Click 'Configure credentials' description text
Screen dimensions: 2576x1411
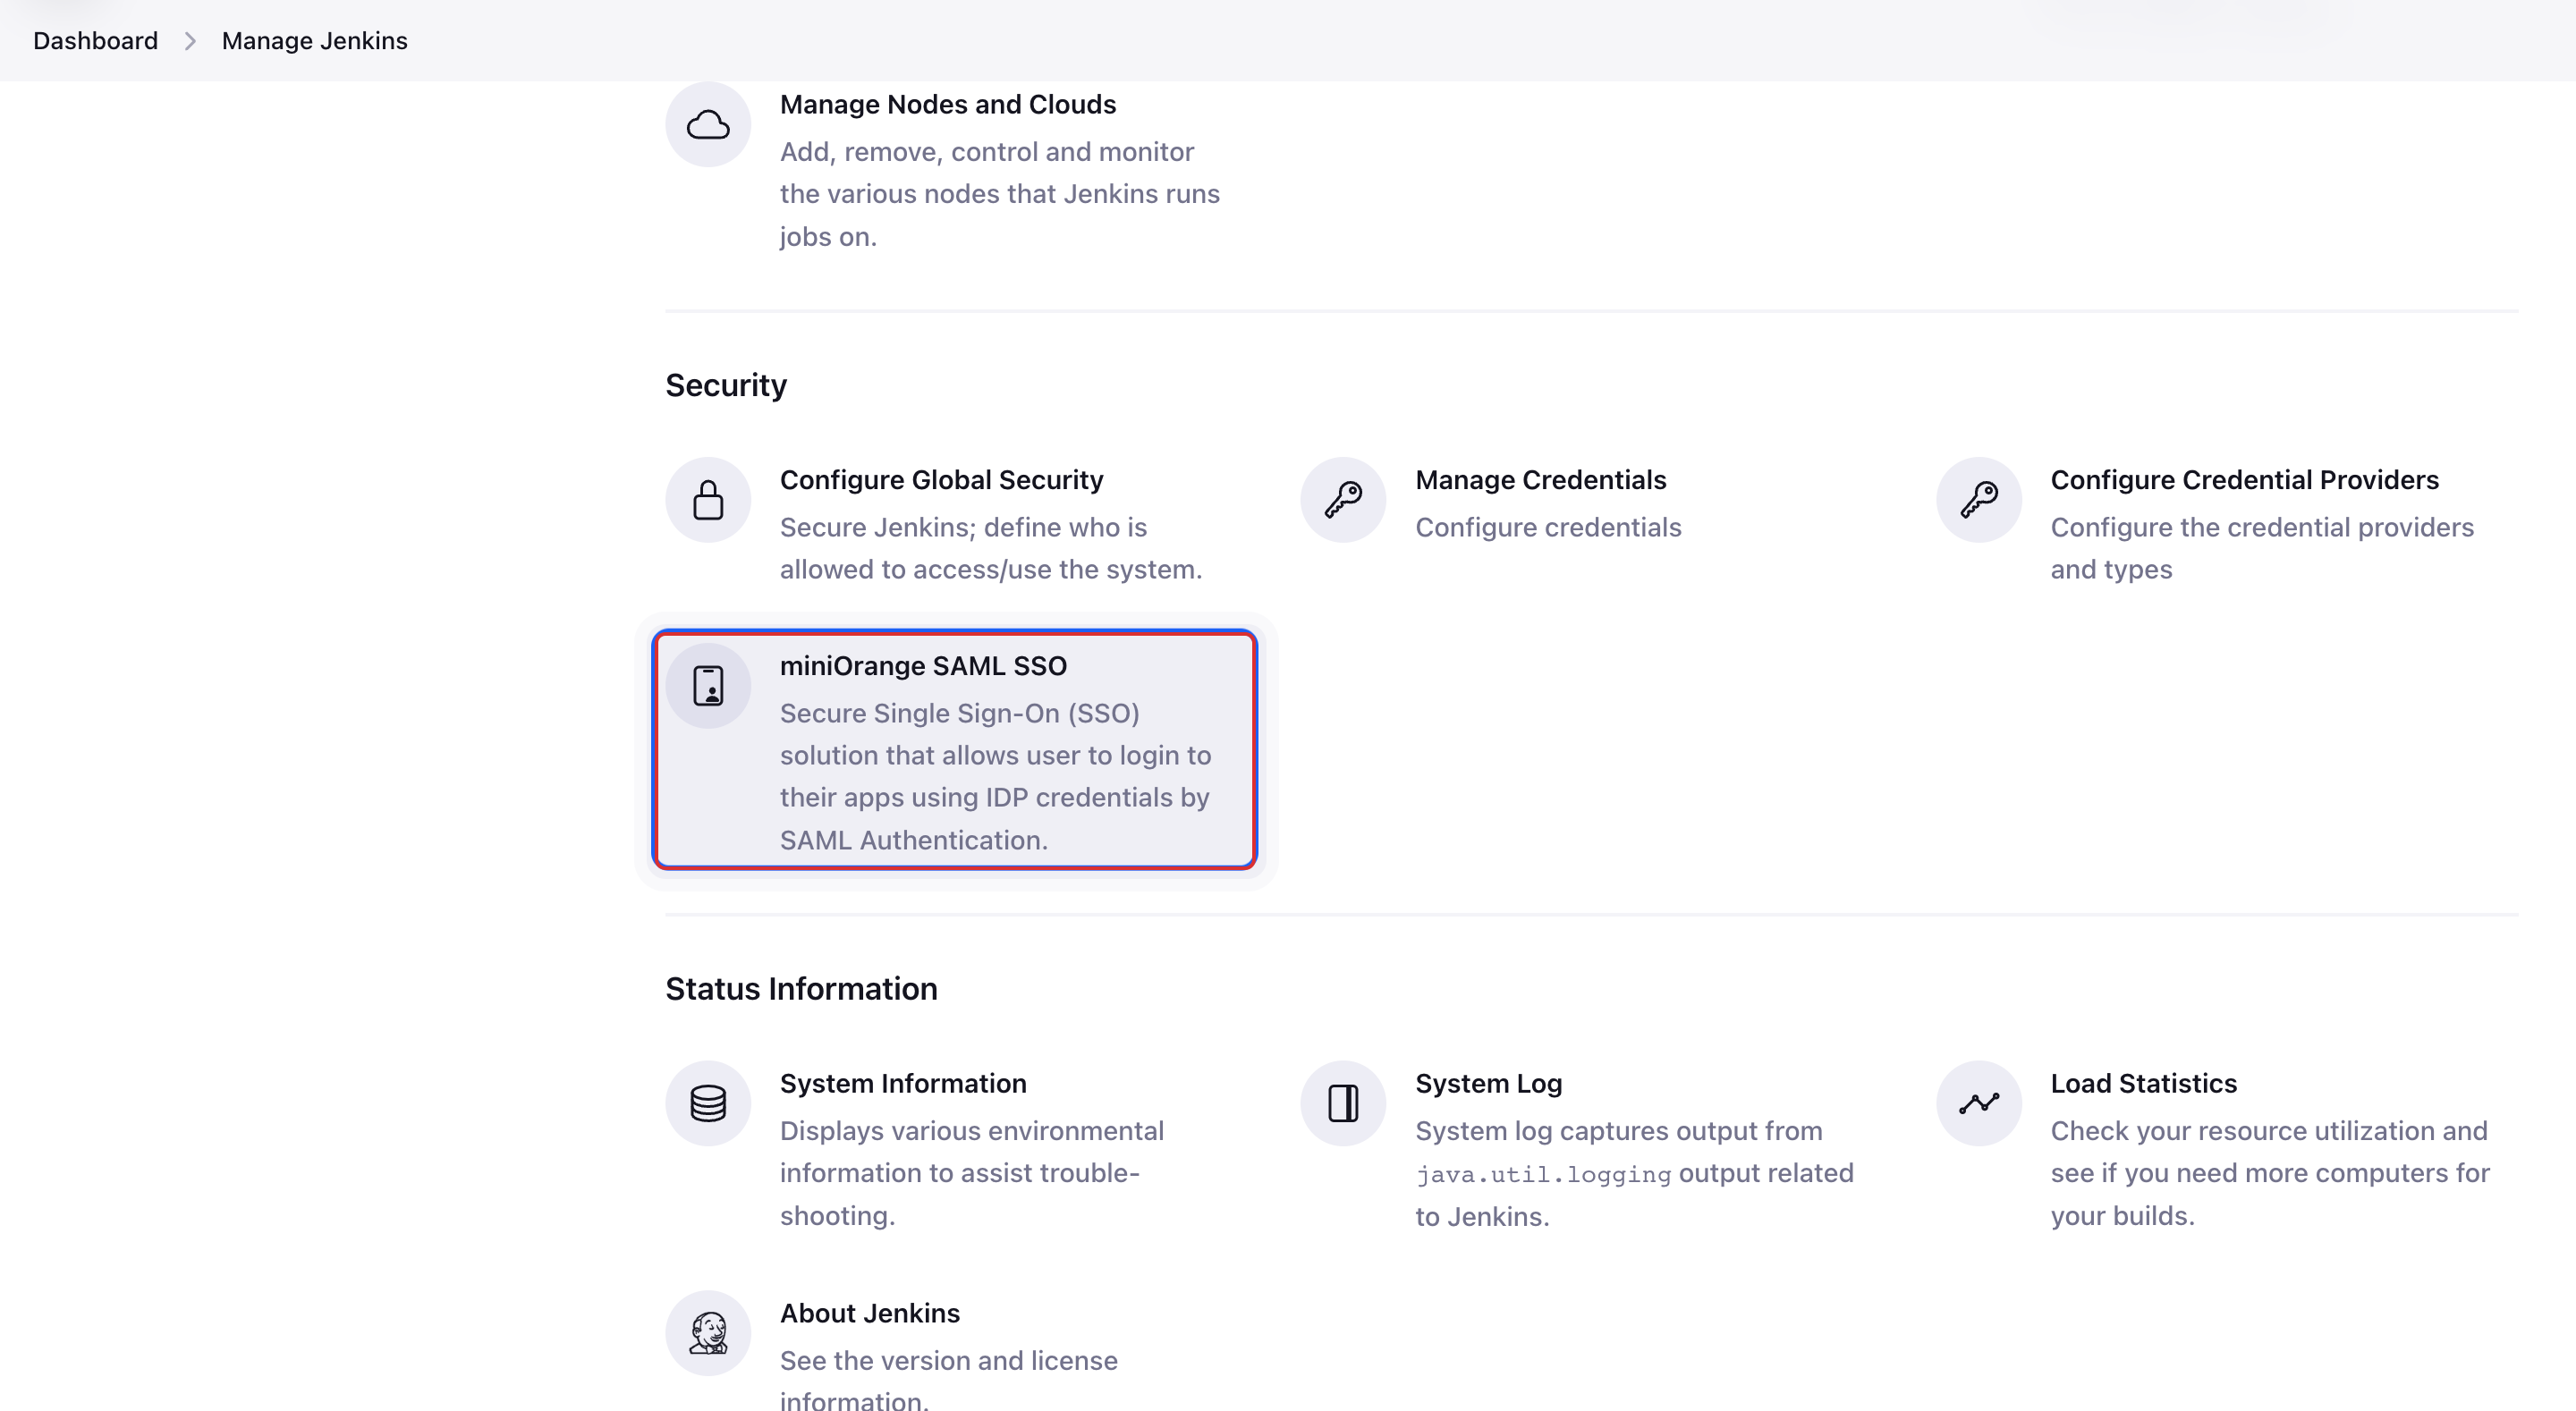click(1548, 527)
